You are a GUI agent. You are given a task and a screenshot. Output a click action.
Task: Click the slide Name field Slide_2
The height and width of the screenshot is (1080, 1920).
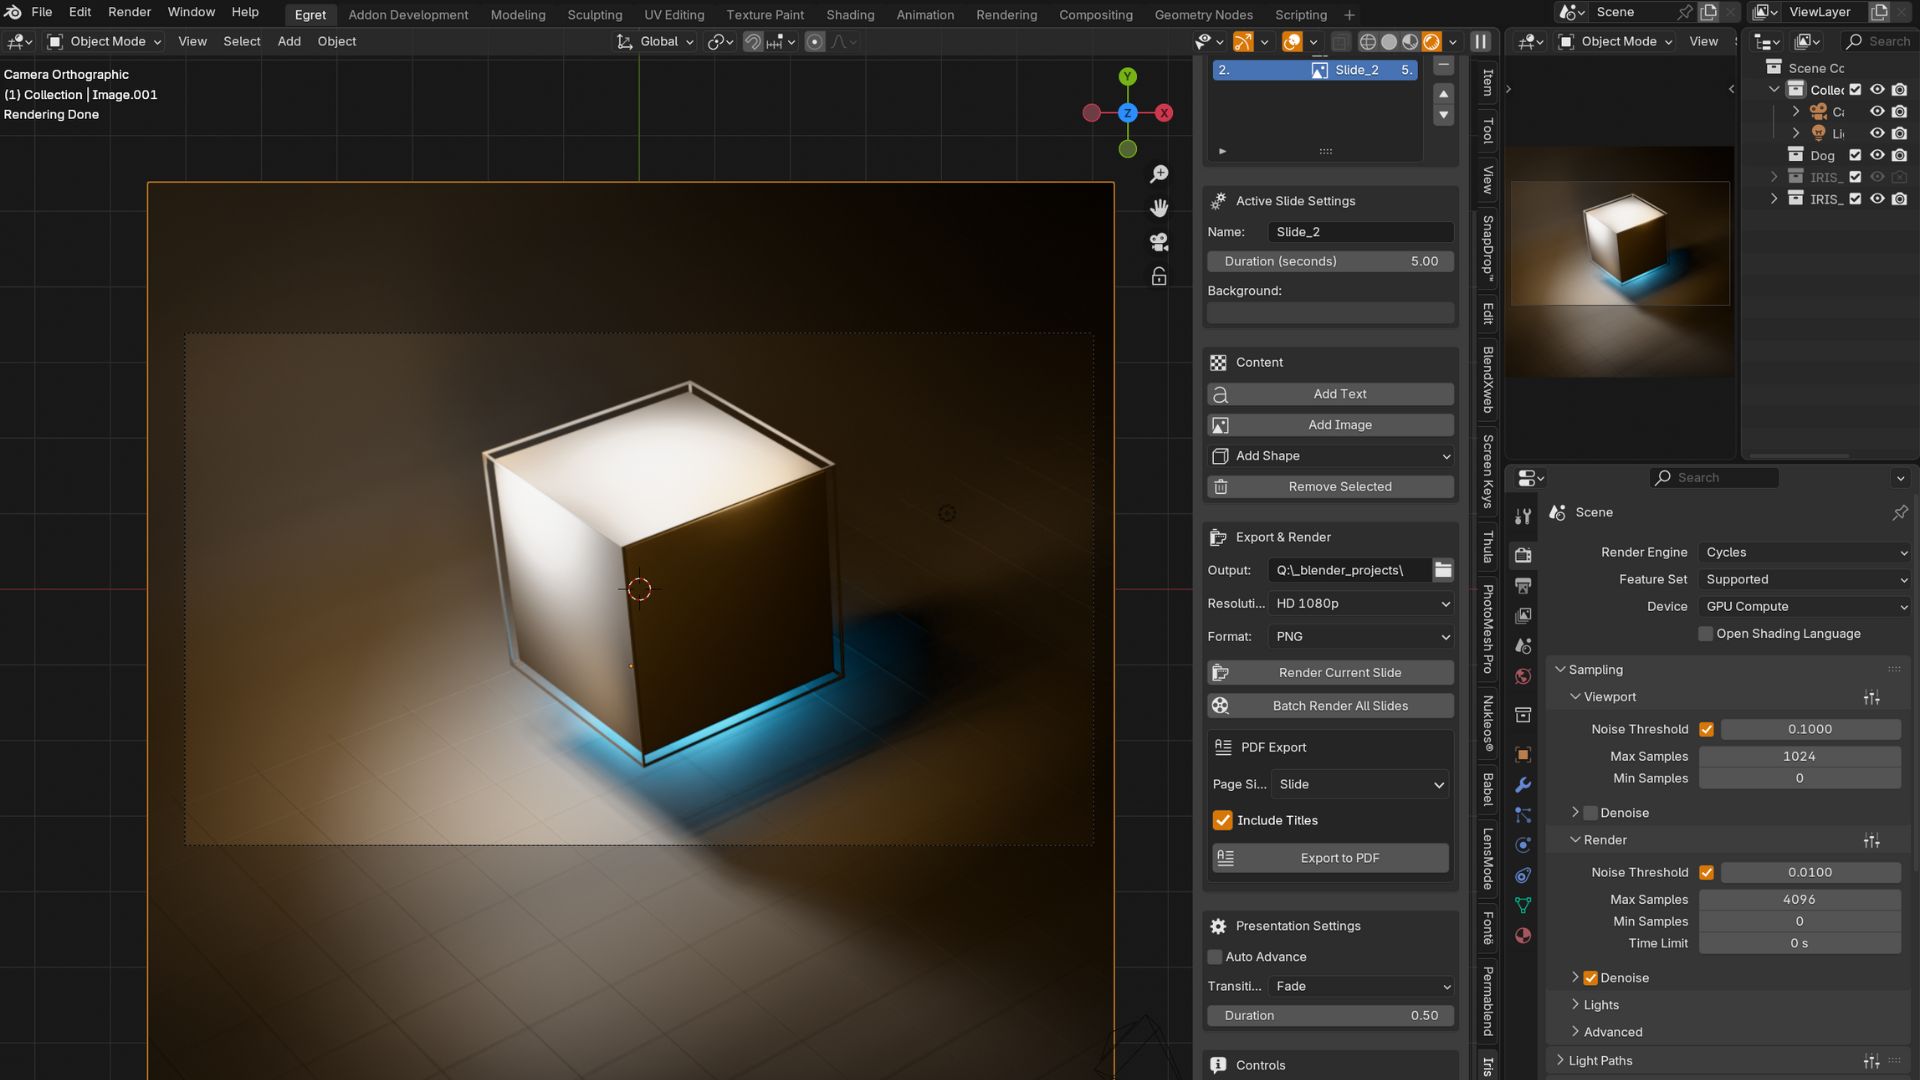[x=1360, y=232]
